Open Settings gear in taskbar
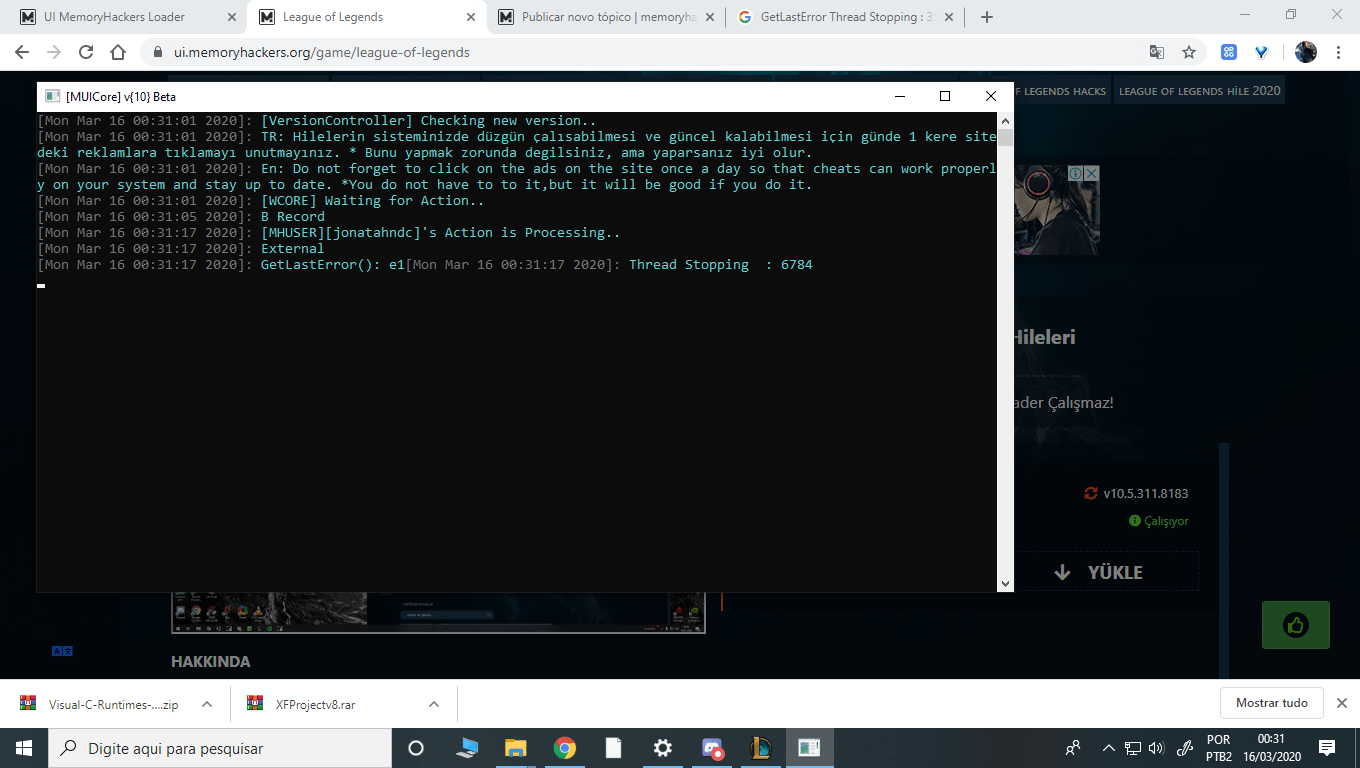The image size is (1360, 768). click(x=662, y=748)
